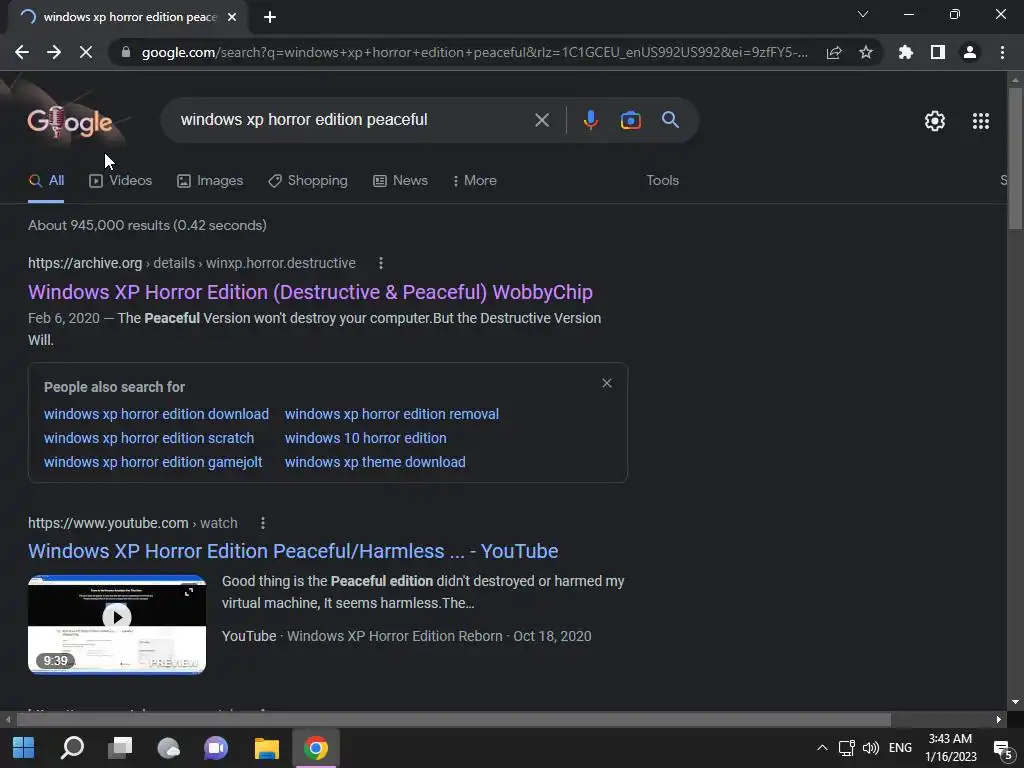Click the horizontal scrollbar thumb

point(453,720)
